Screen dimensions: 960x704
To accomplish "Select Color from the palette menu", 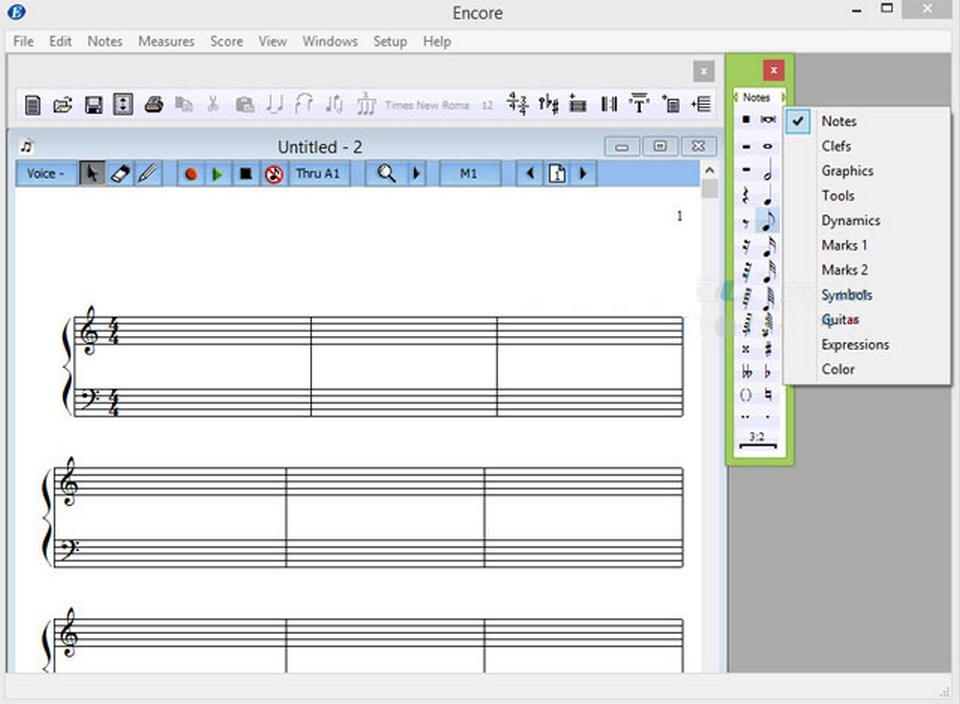I will pyautogui.click(x=838, y=369).
